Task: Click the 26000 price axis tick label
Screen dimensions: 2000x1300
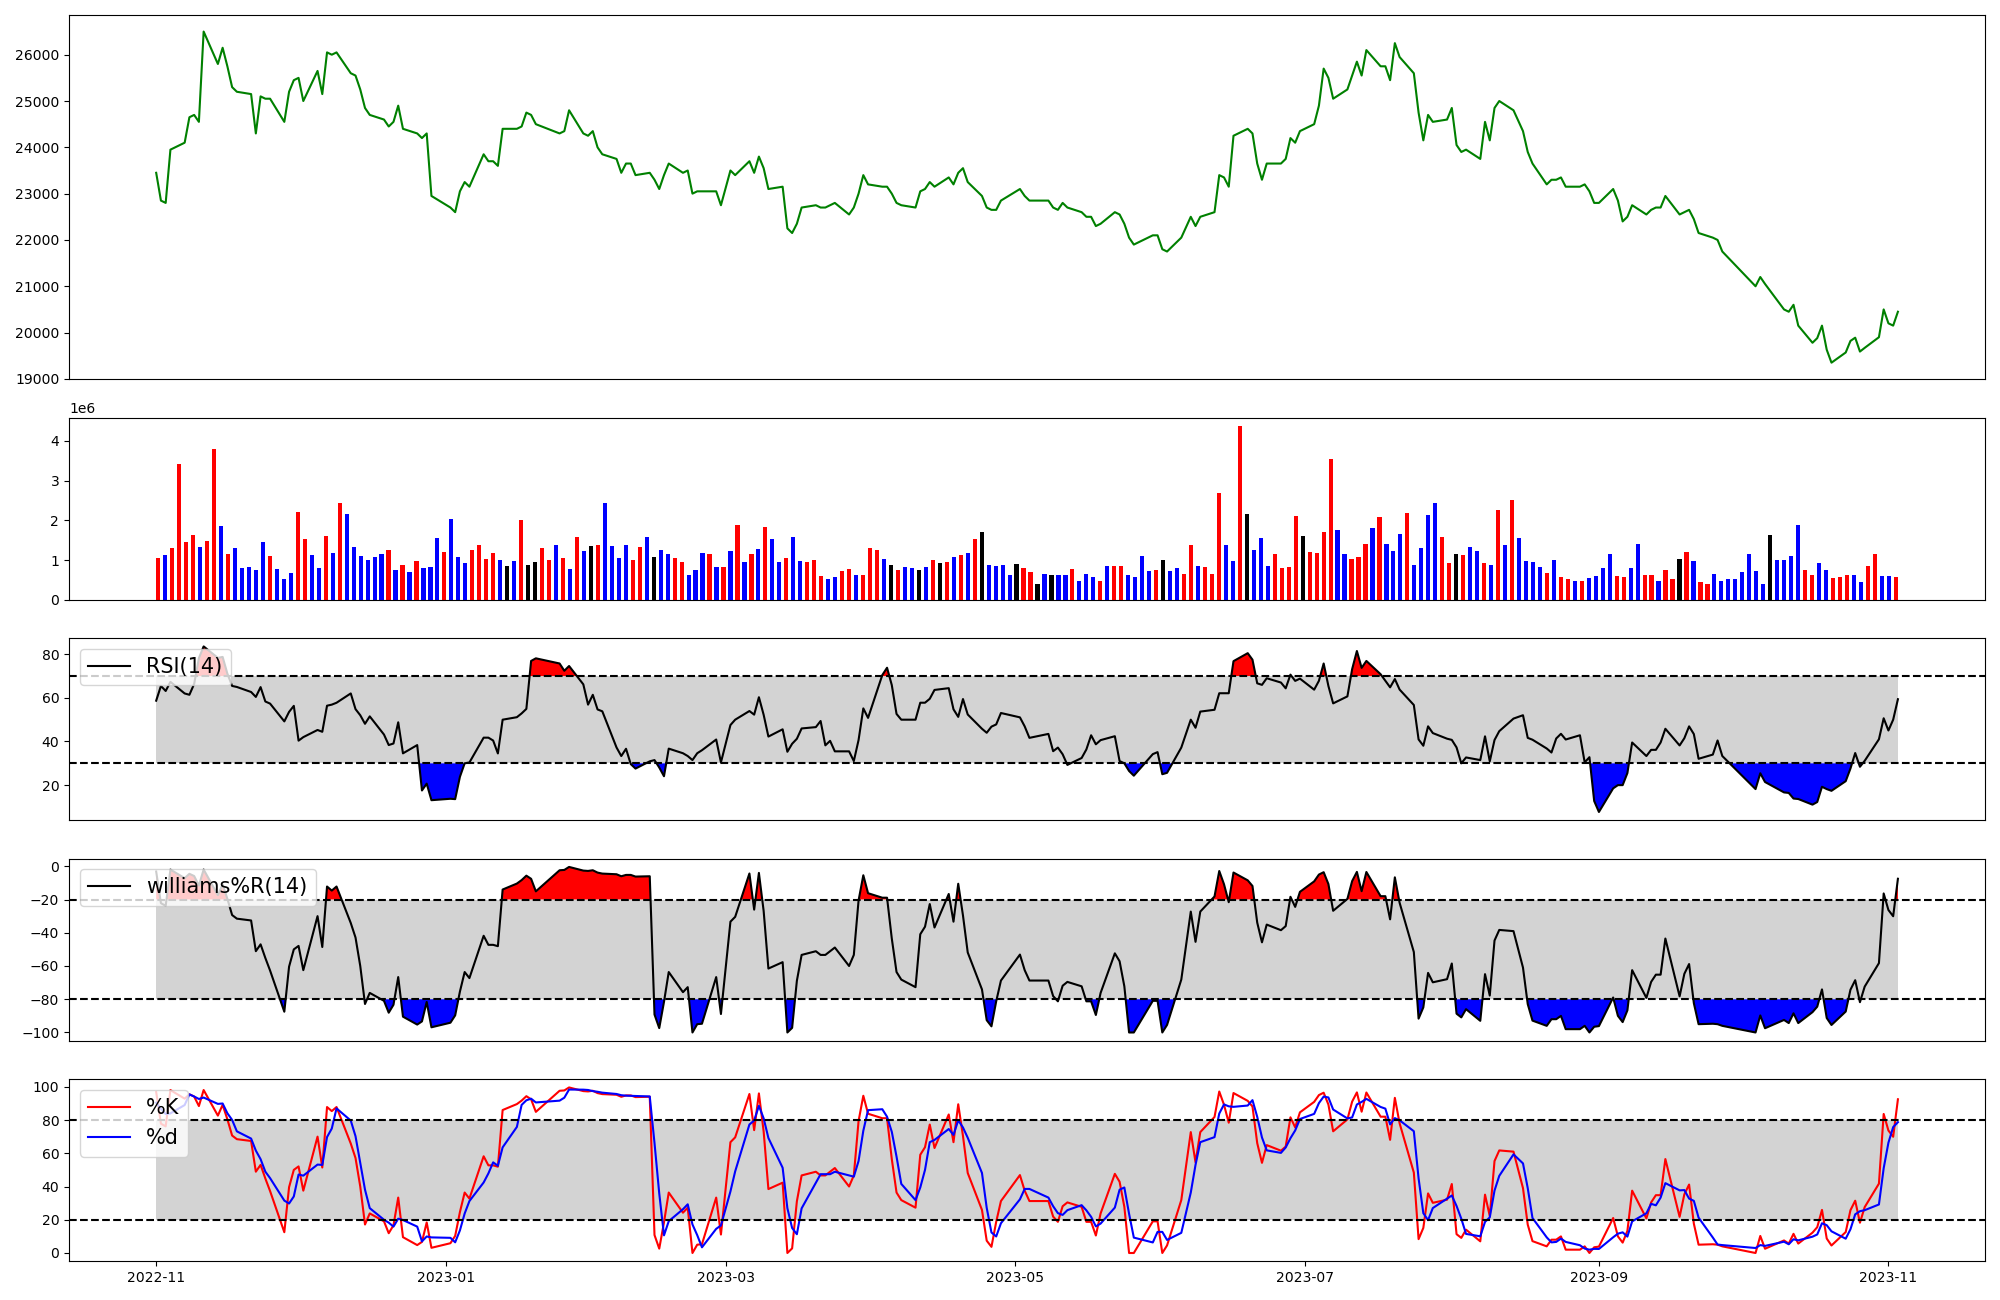Action: click(x=37, y=55)
